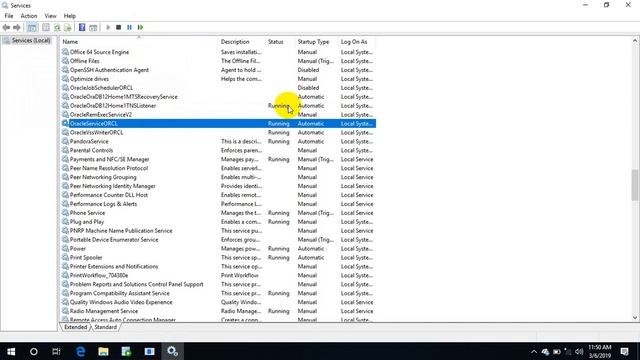The width and height of the screenshot is (640, 360).
Task: Select the Office 64 Source Engine service
Action: coord(99,52)
